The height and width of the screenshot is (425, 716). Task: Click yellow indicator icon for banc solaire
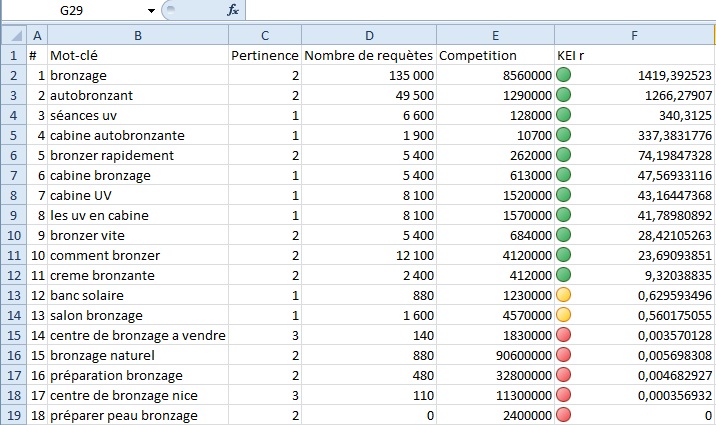[x=564, y=295]
